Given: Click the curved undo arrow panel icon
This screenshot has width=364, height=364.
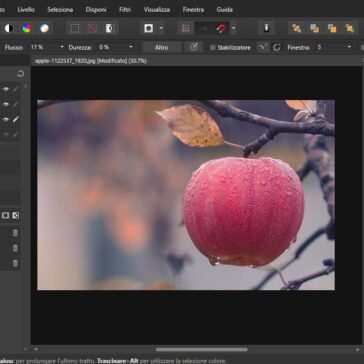Looking at the screenshot, I should 21,74.
